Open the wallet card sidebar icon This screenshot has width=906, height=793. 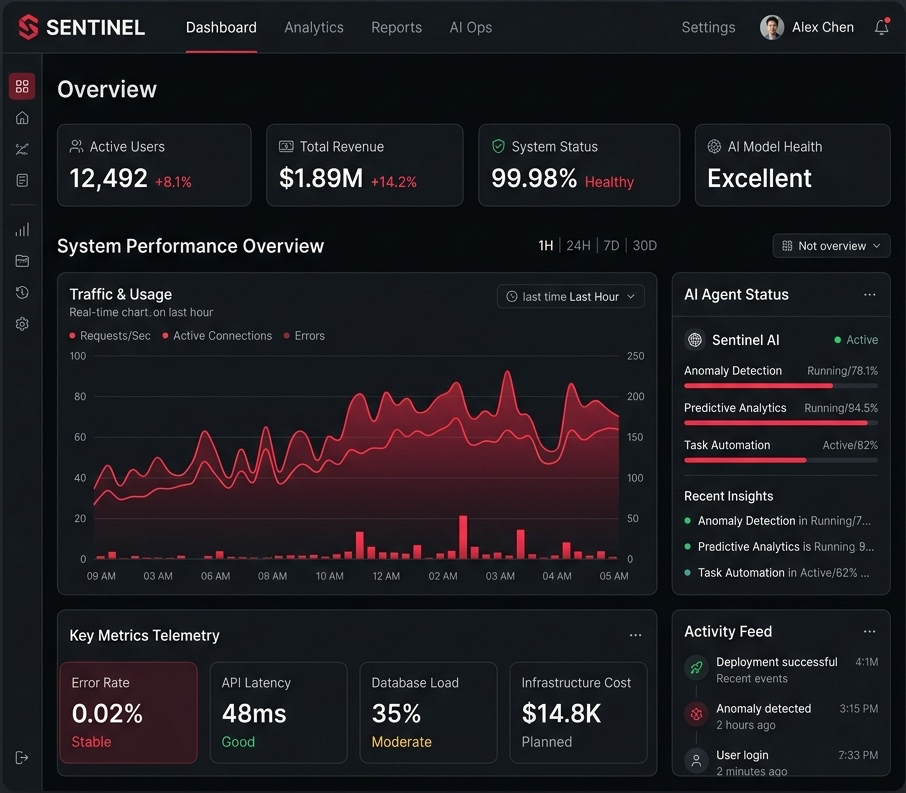pos(22,261)
